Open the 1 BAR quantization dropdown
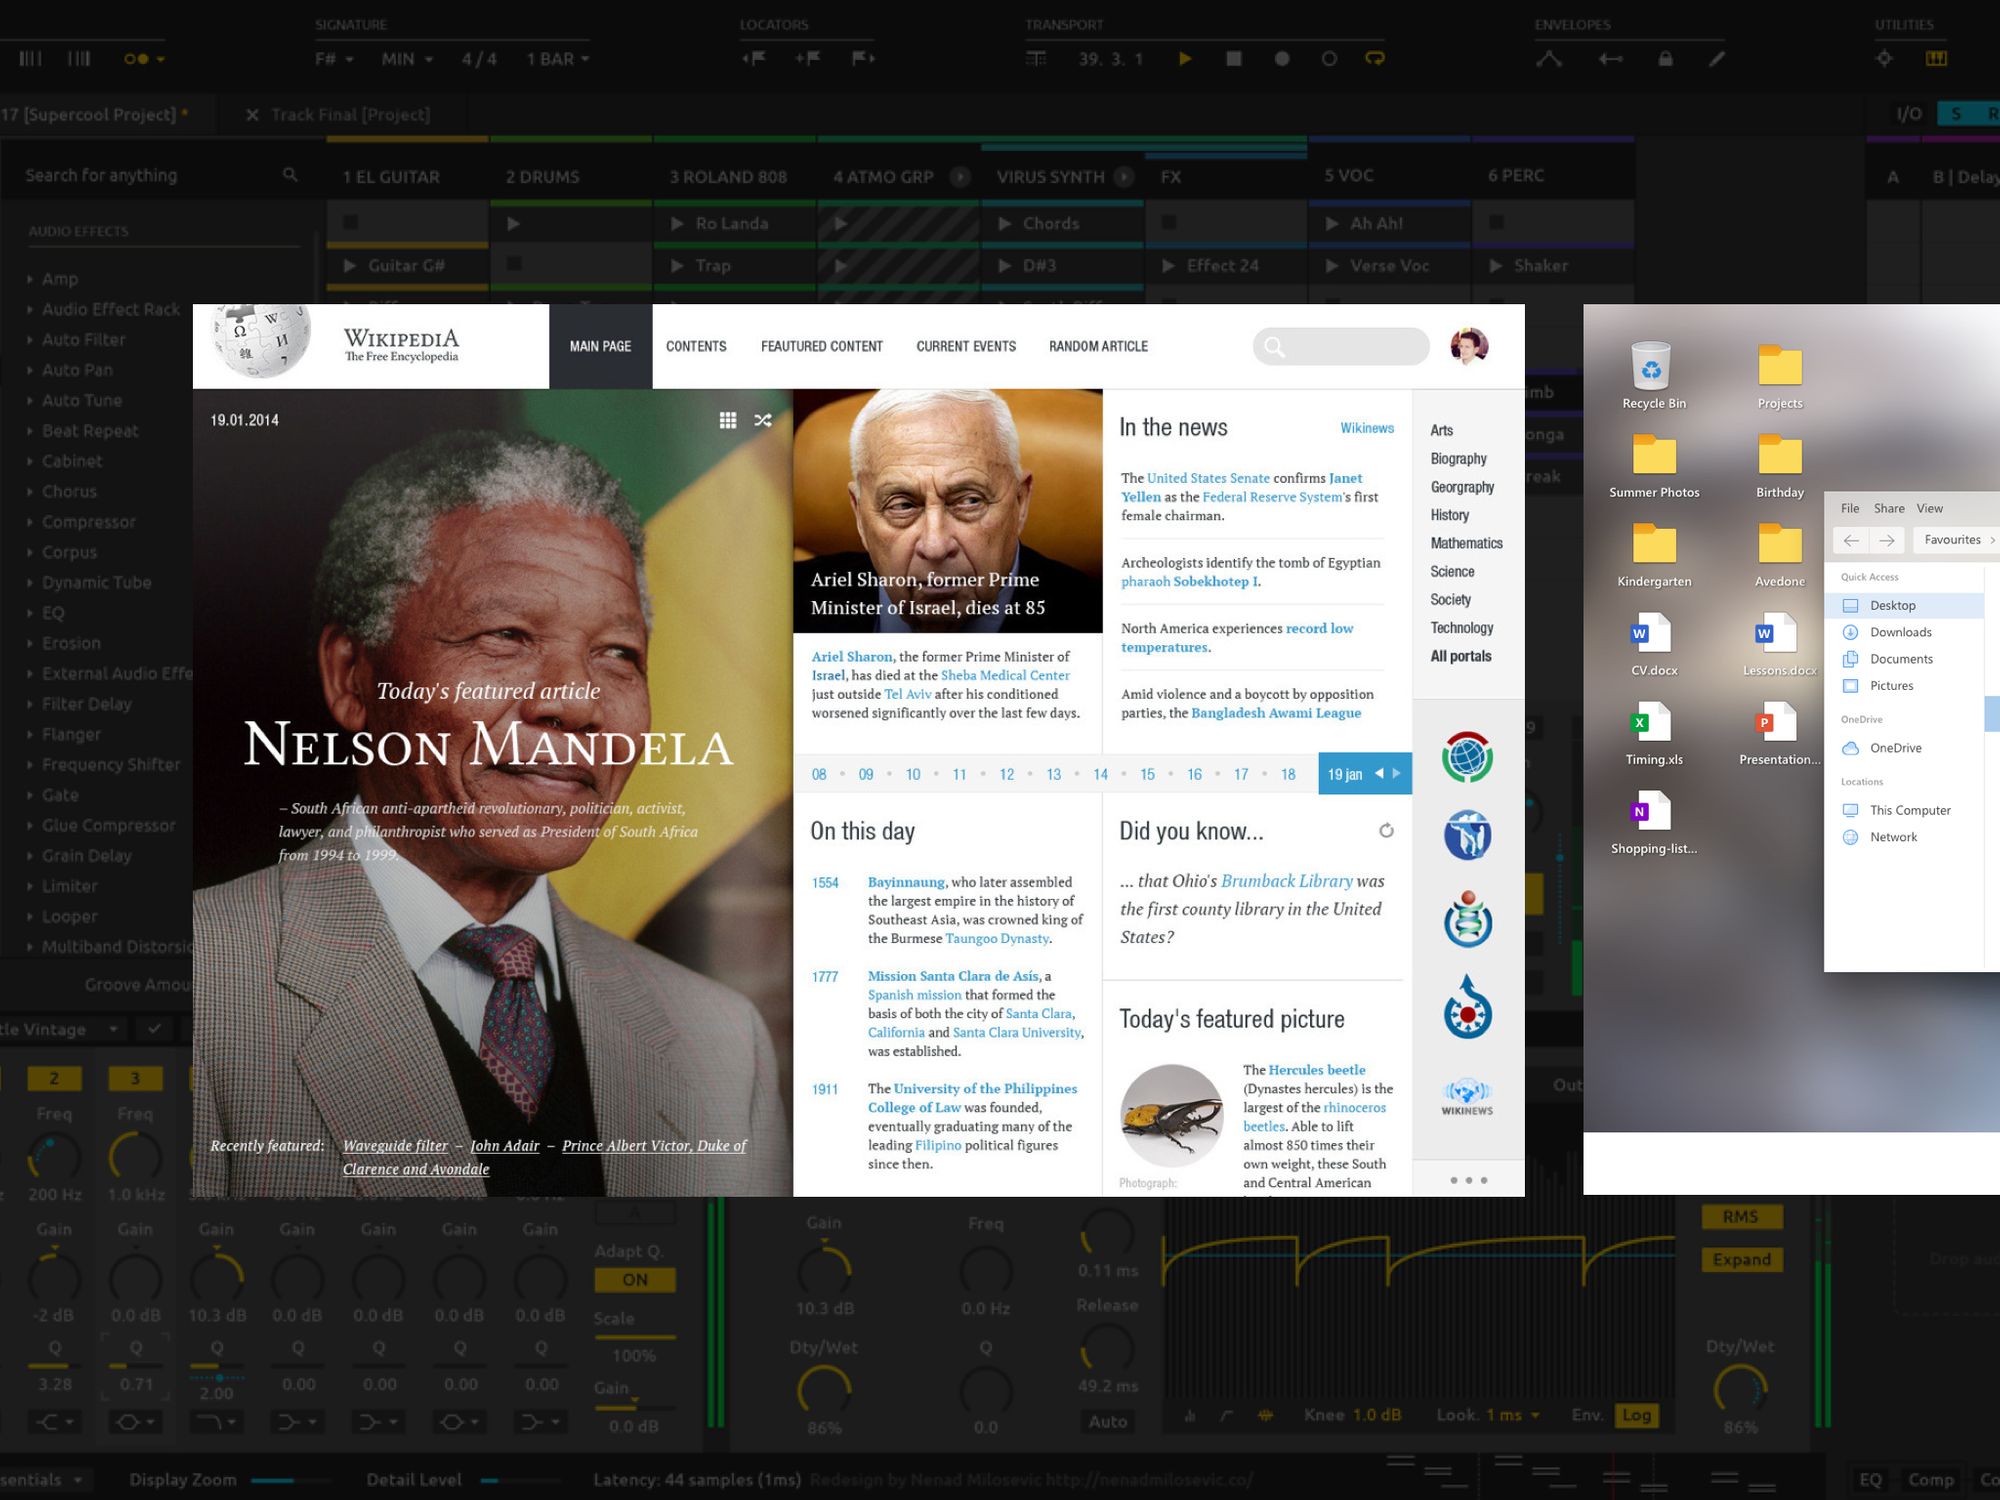Screen dimensions: 2000x1500 tap(558, 59)
